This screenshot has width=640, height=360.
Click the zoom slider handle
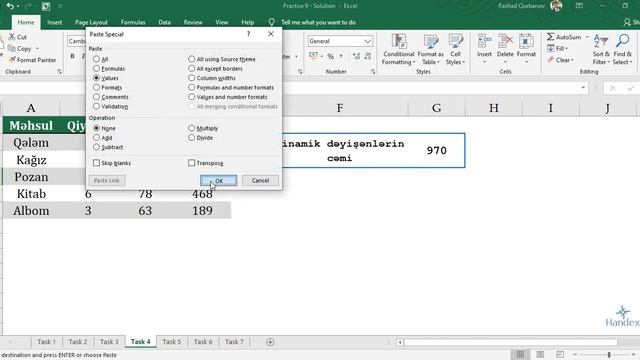[x=609, y=355]
